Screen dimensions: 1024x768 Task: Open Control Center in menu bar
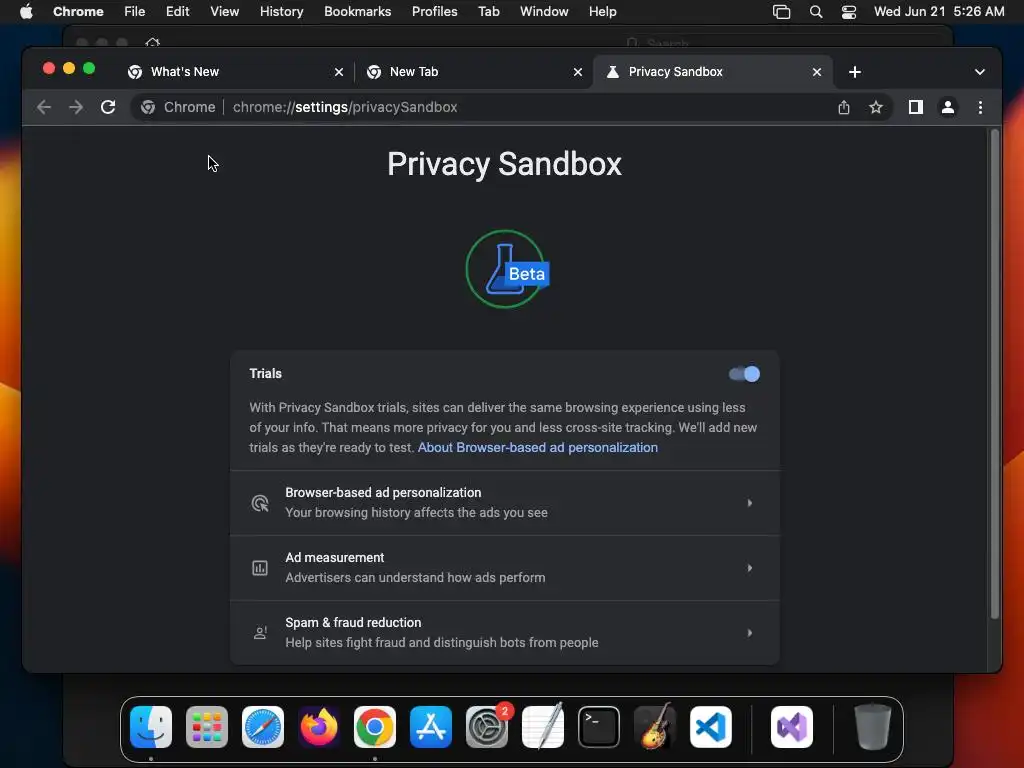pos(848,11)
